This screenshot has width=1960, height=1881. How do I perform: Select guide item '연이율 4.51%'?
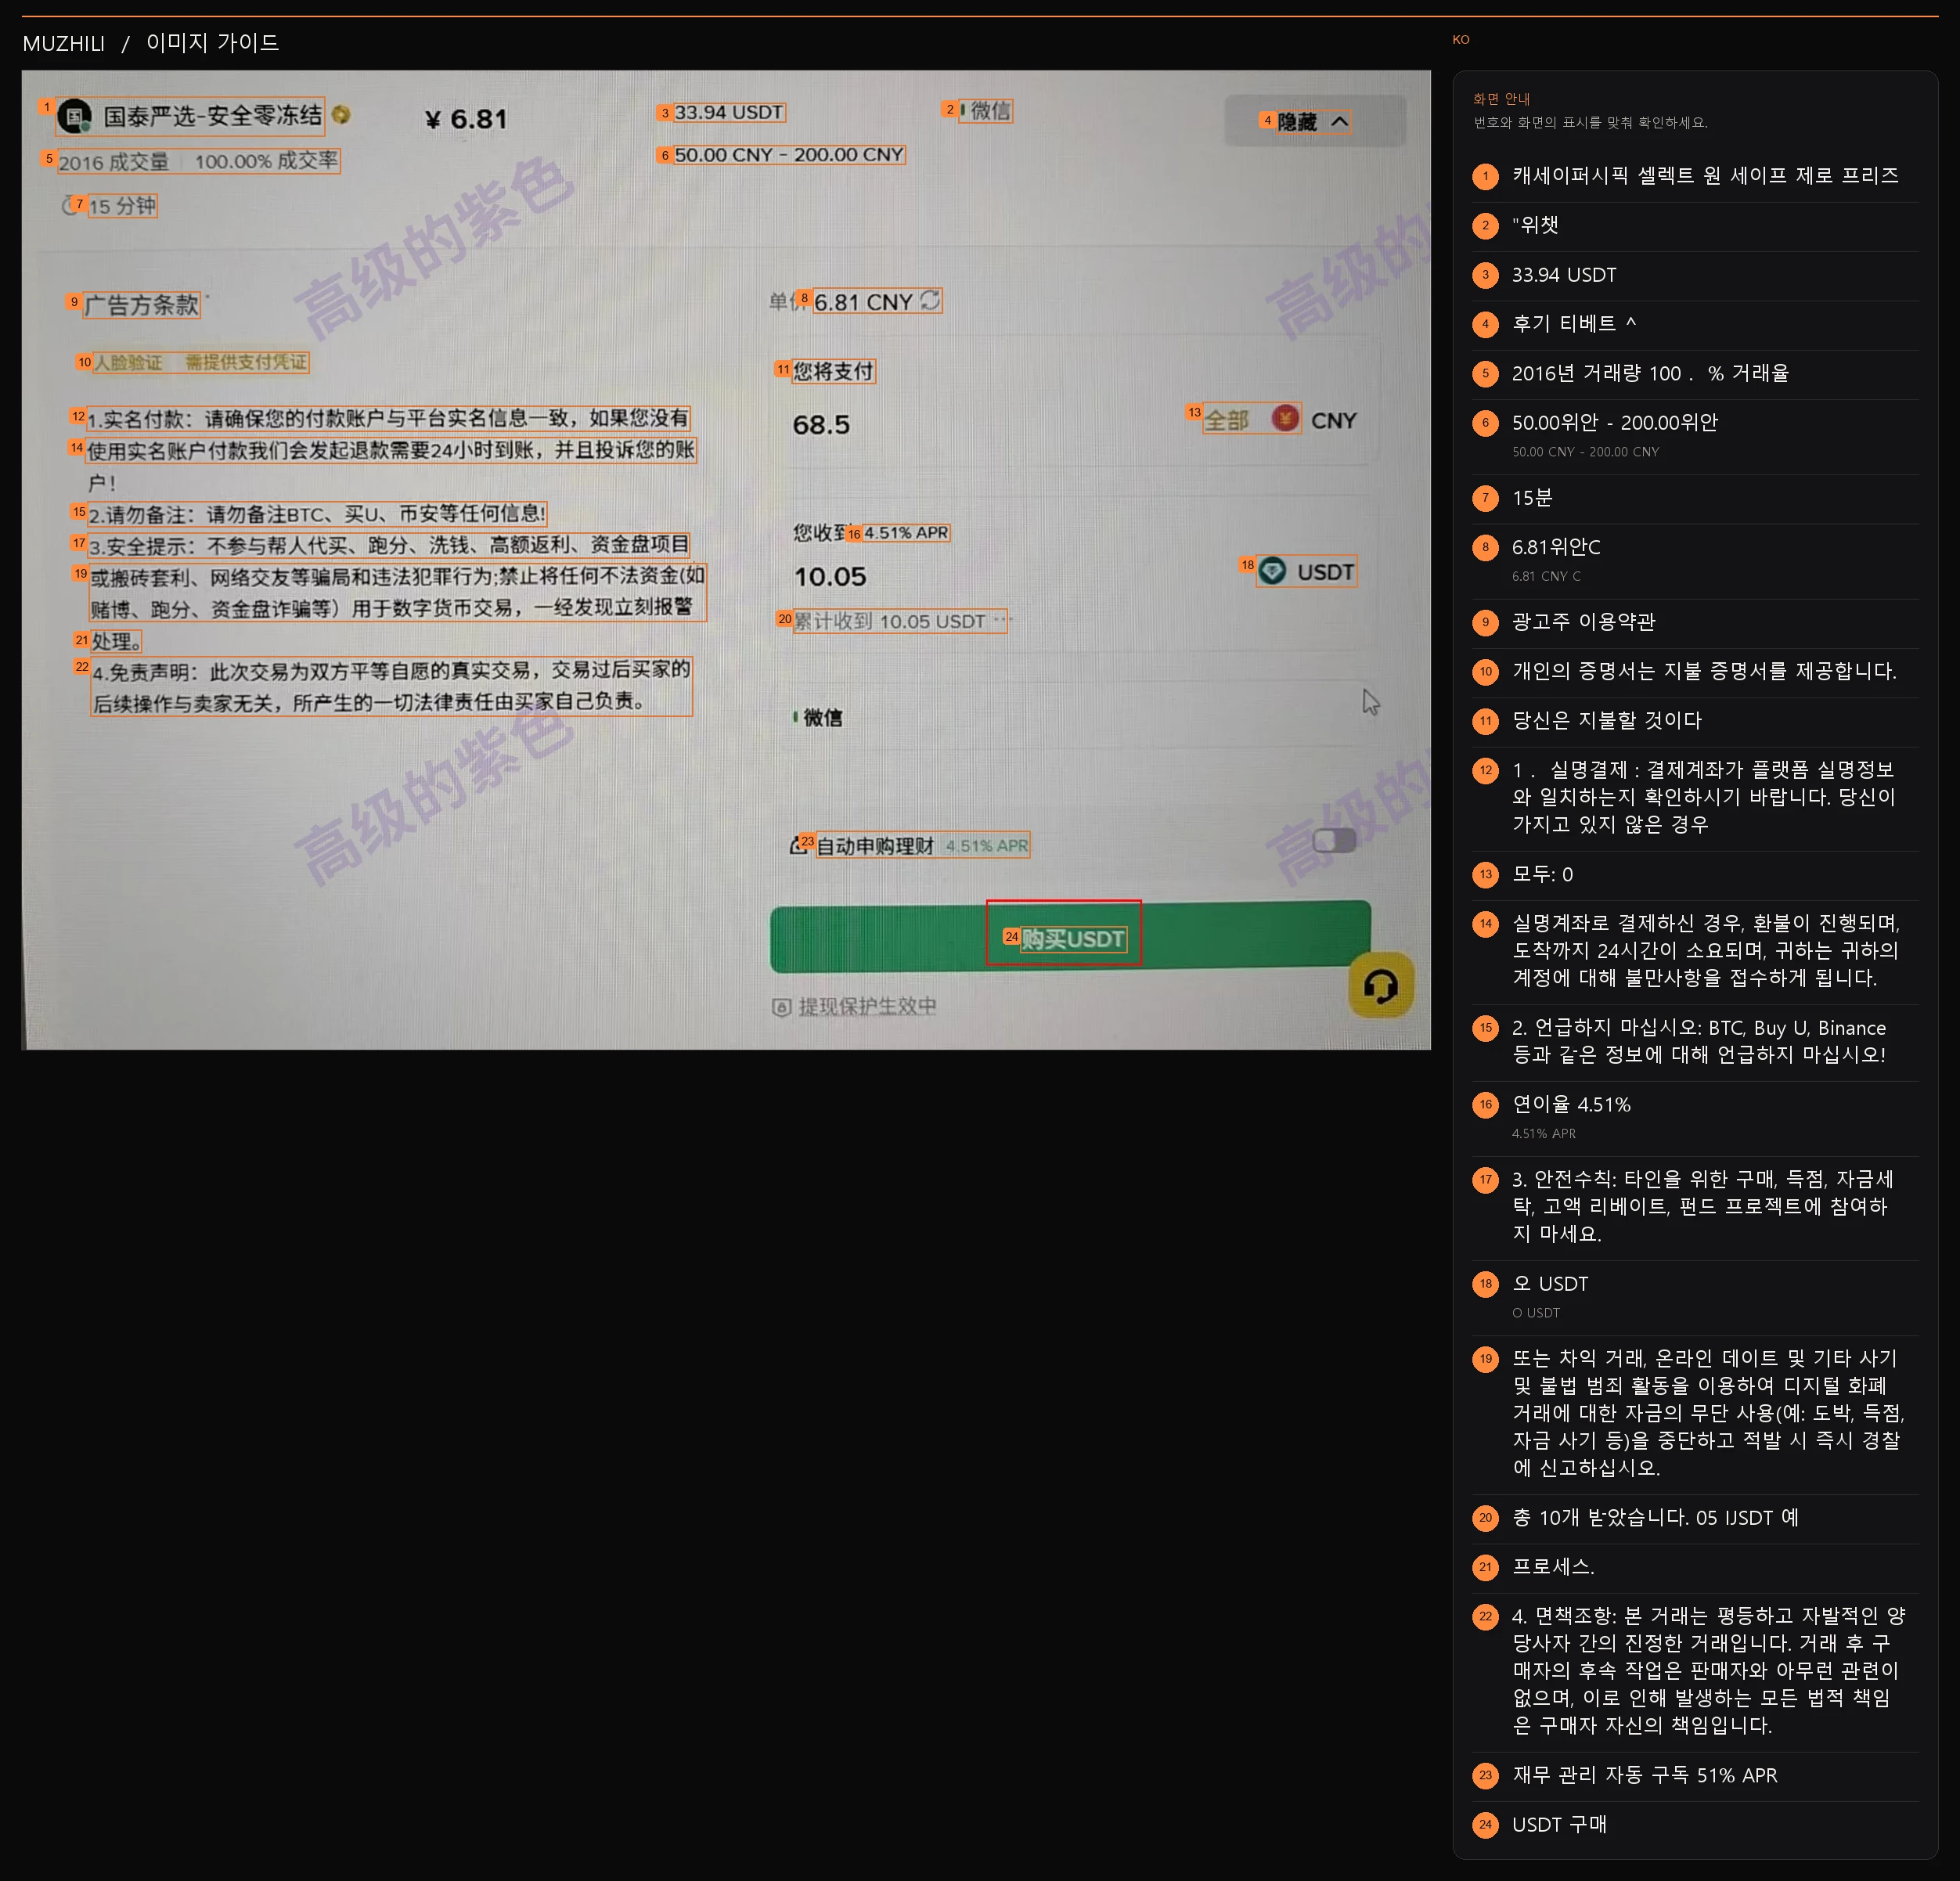point(1695,1117)
